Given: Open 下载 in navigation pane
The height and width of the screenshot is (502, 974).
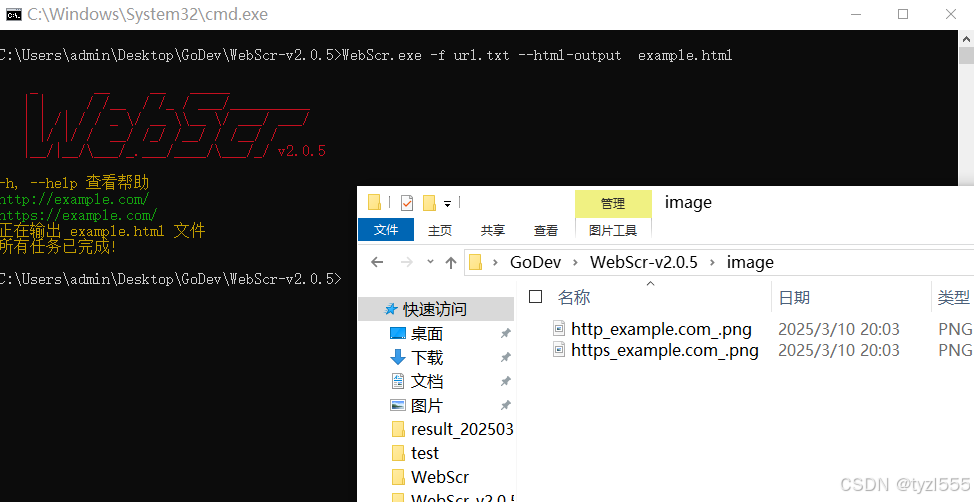Looking at the screenshot, I should pos(427,357).
